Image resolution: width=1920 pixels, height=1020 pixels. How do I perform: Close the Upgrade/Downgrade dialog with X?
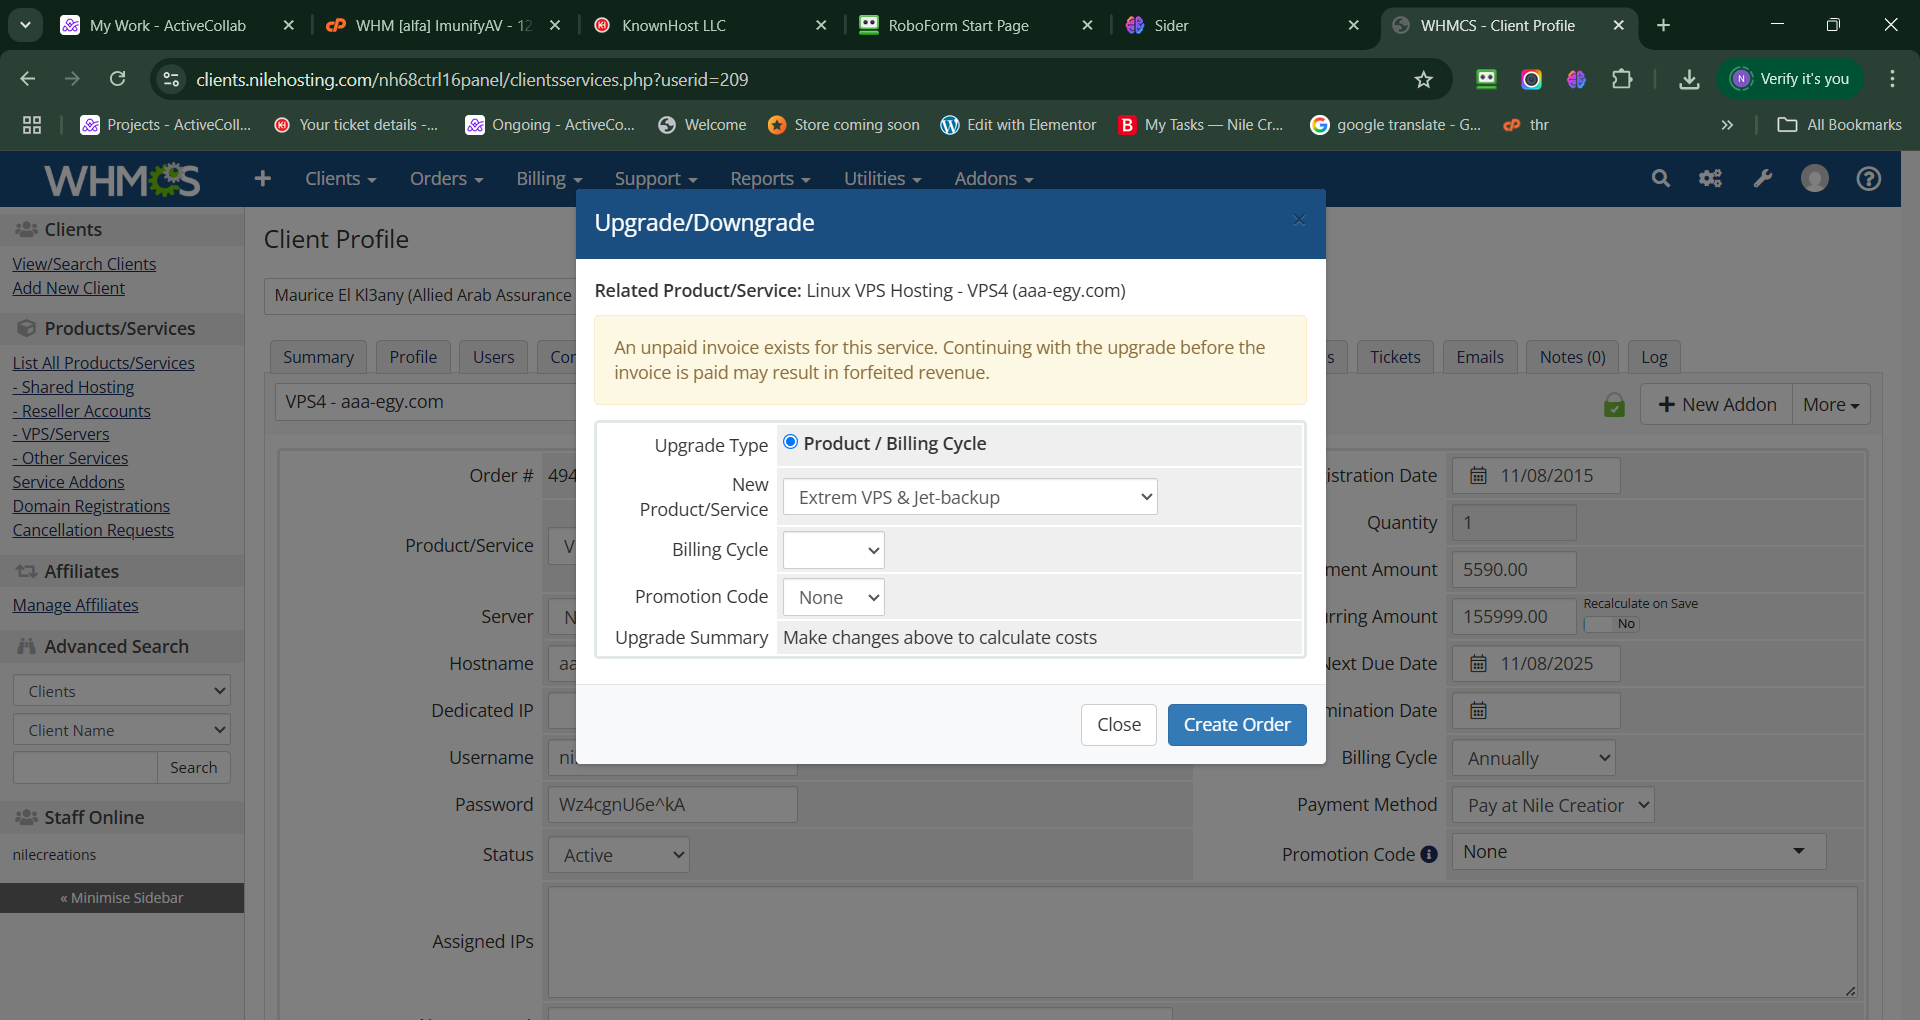coord(1299,220)
